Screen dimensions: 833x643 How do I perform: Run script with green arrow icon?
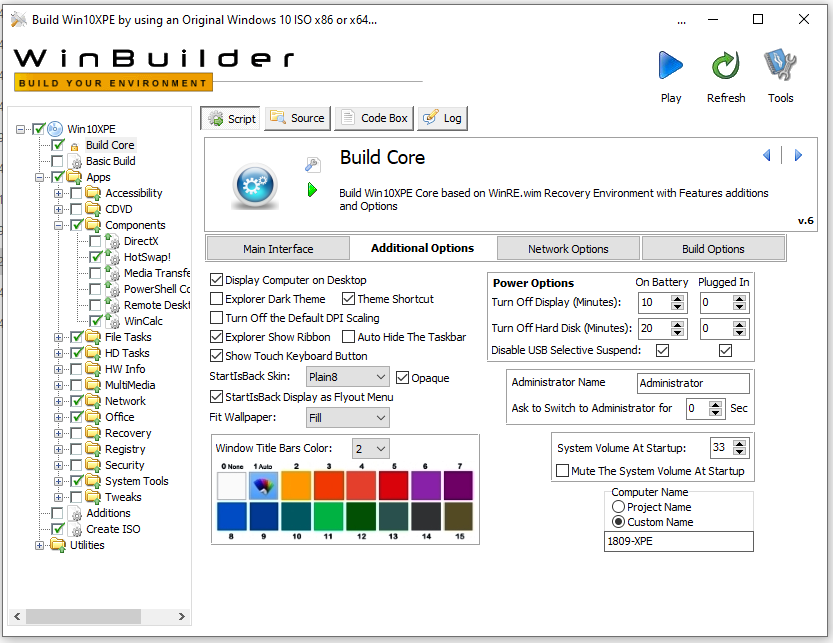312,190
